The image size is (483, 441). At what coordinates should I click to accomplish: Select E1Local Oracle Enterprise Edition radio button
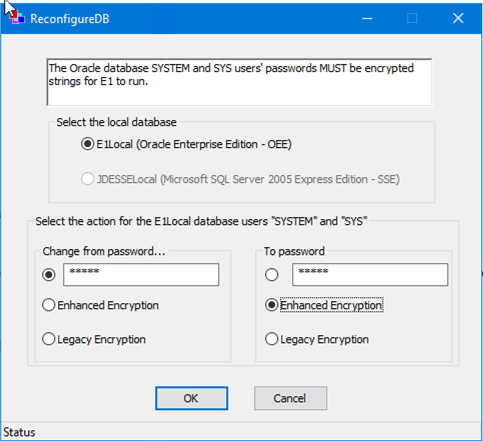coord(87,144)
